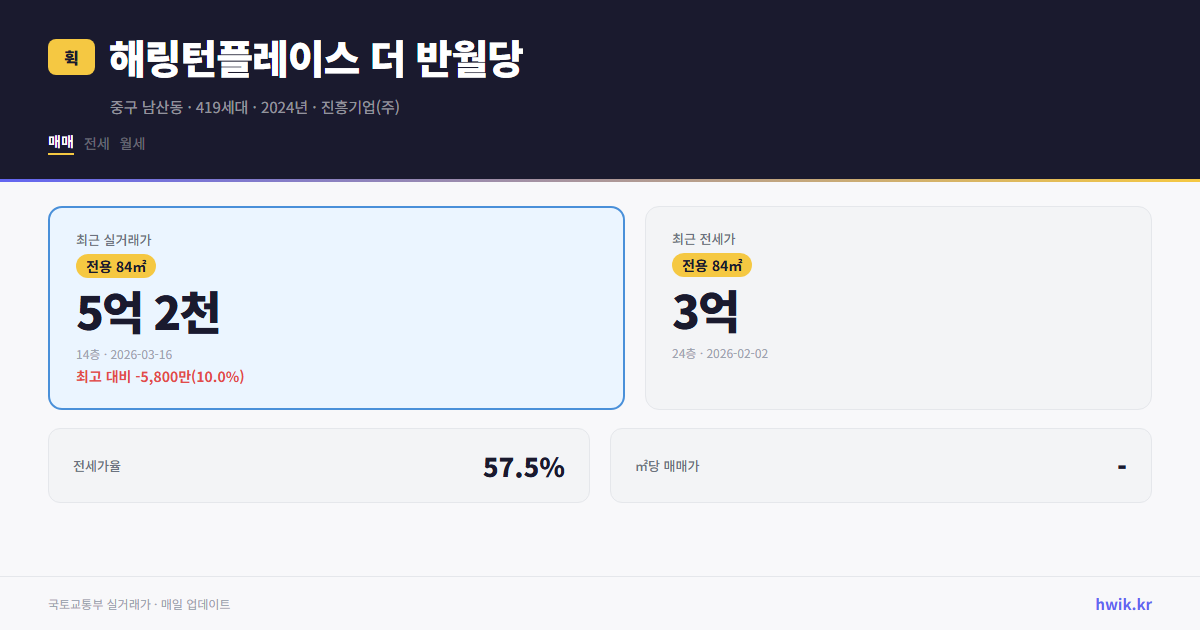Open the 최근 전세가 card
Viewport: 1200px width, 630px height.
pos(898,307)
